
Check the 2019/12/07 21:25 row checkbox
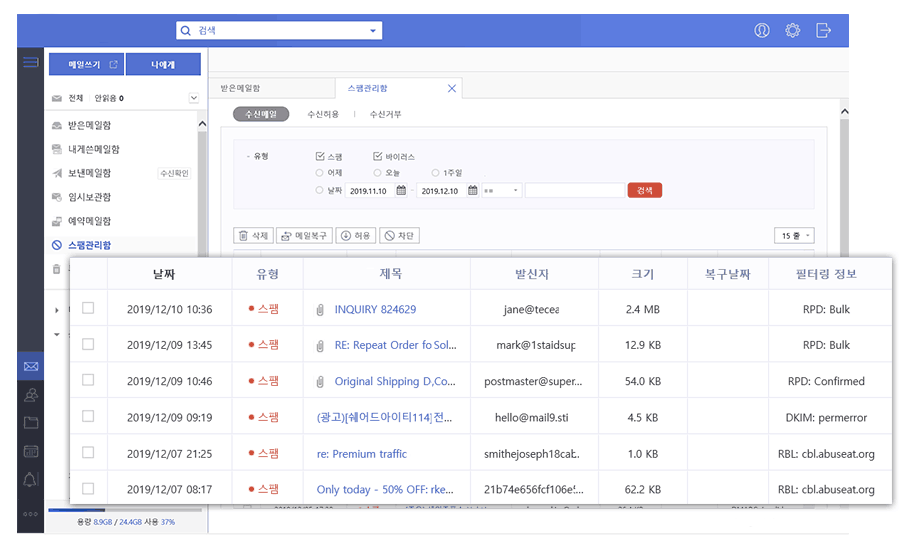coord(88,452)
